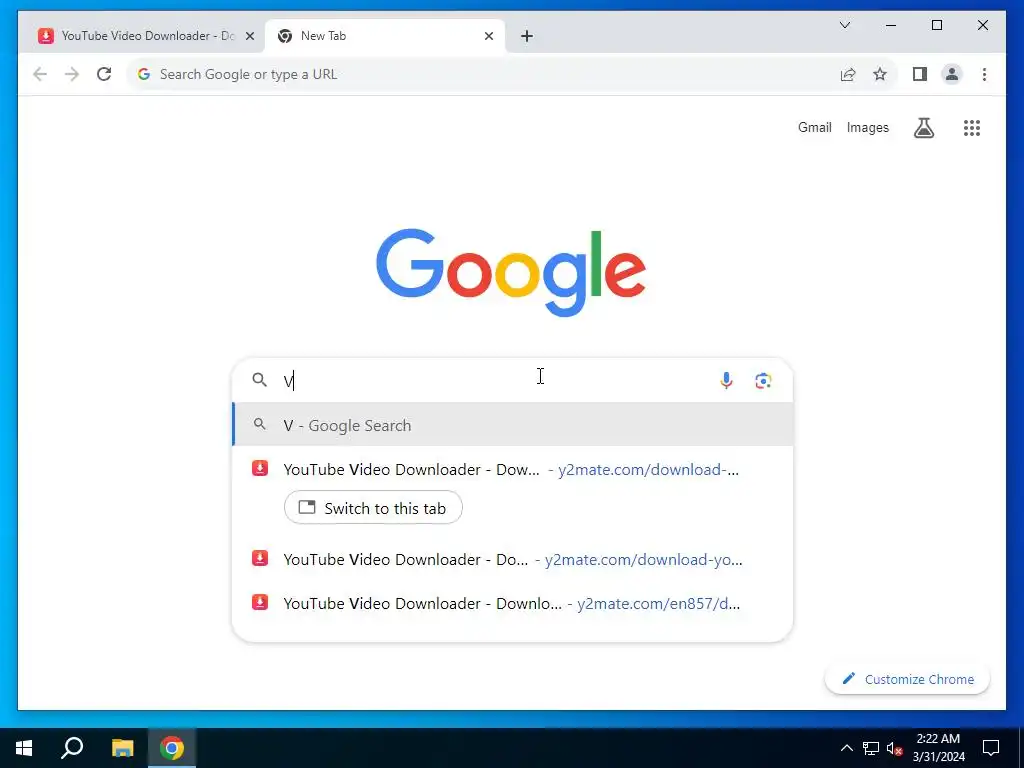The width and height of the screenshot is (1024, 768).
Task: Open File Explorer from the taskbar
Action: click(122, 748)
